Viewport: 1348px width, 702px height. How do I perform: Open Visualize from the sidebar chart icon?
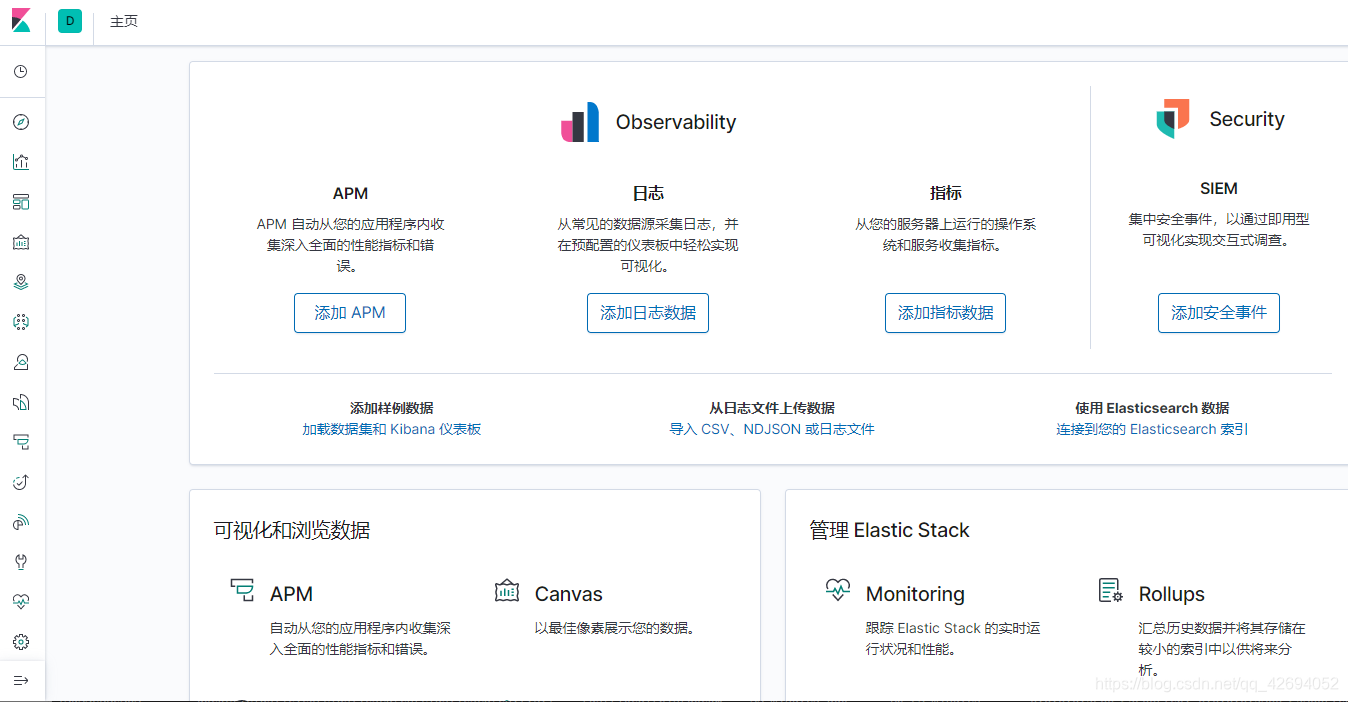(x=21, y=162)
